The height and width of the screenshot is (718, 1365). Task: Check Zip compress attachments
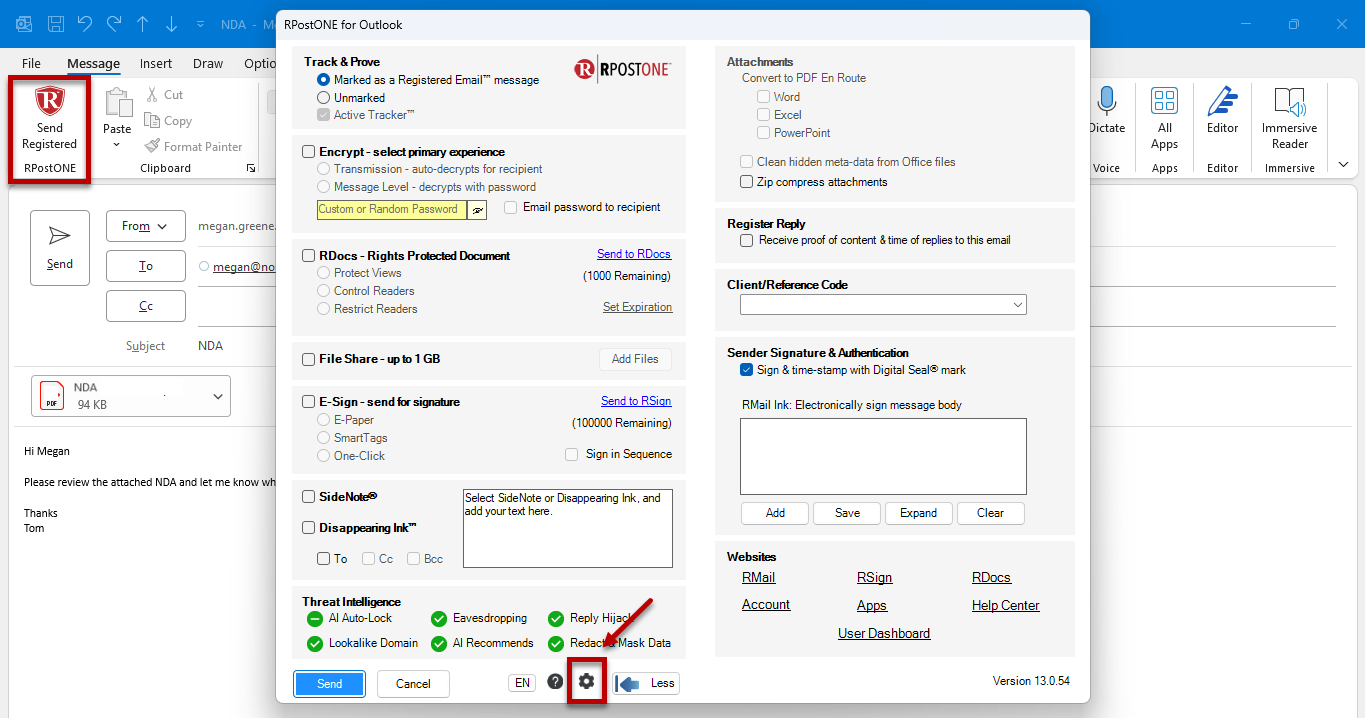tap(747, 182)
